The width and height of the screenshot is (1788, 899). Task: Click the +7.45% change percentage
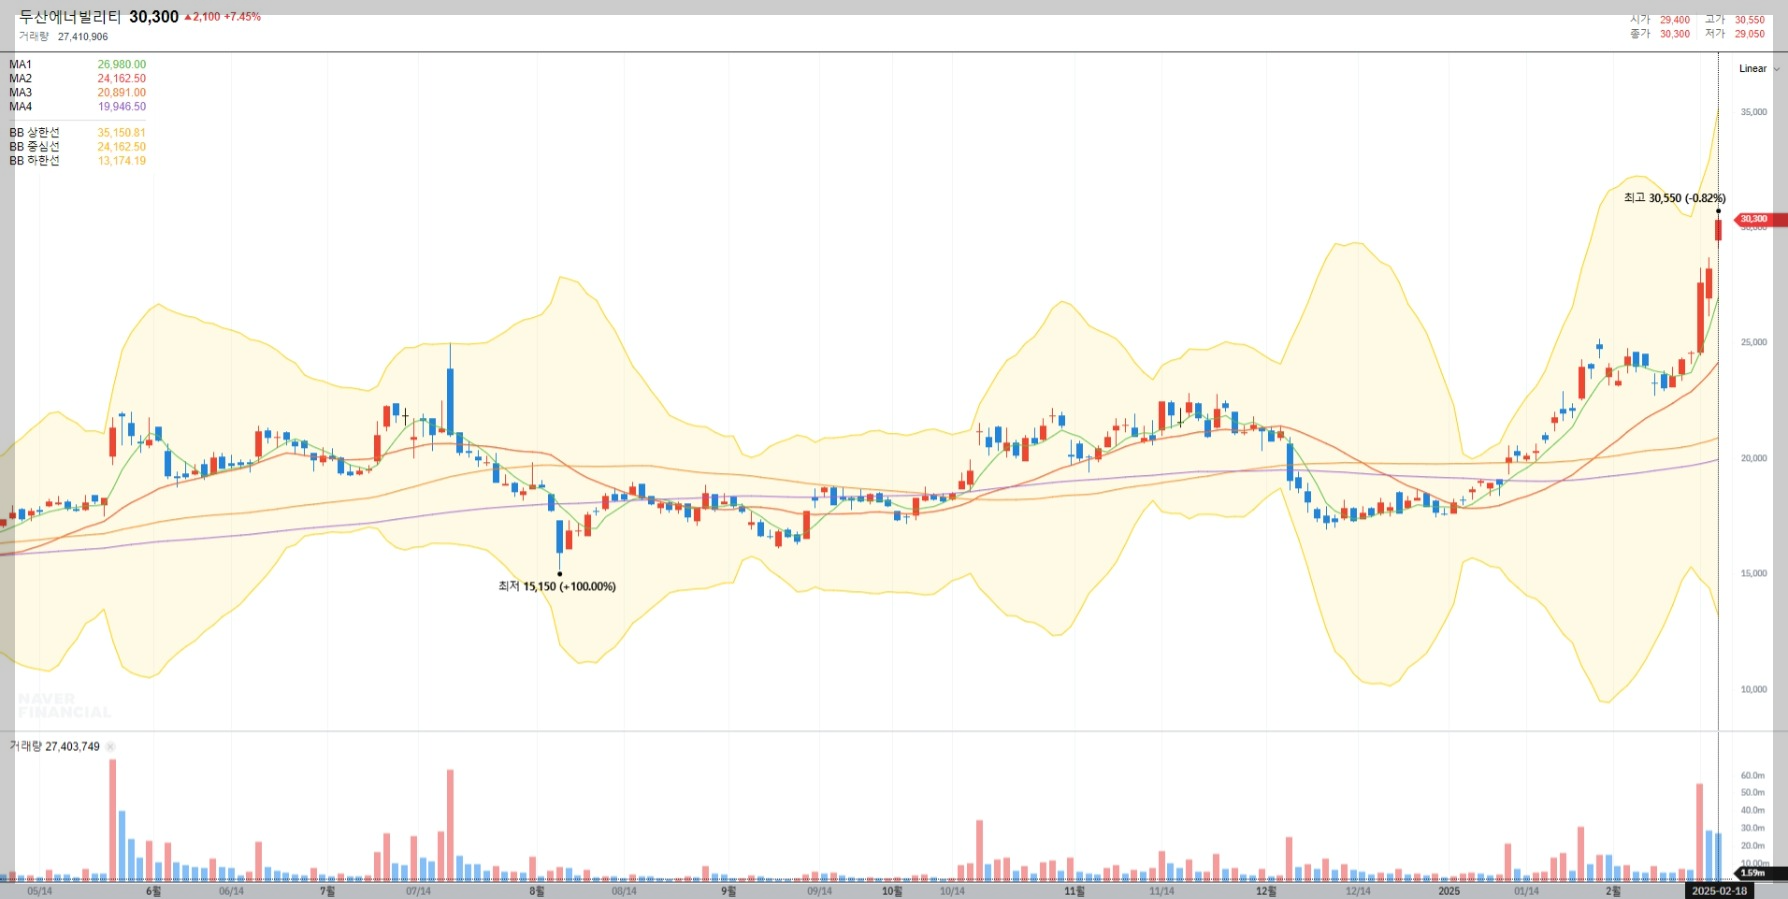242,17
